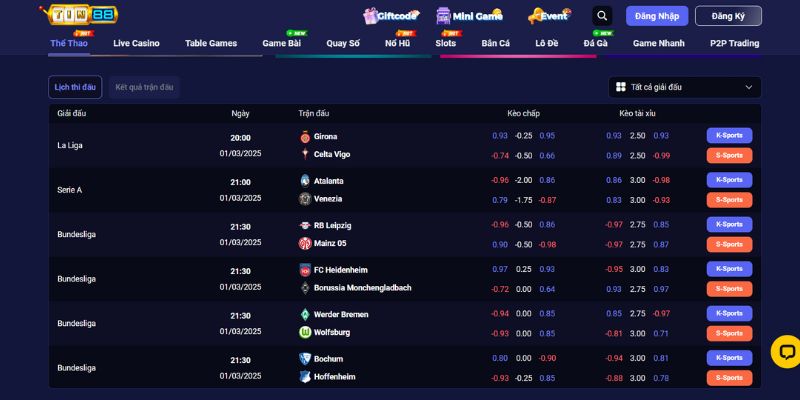Click the Girona team crest
The height and width of the screenshot is (400, 800).
[x=305, y=137]
